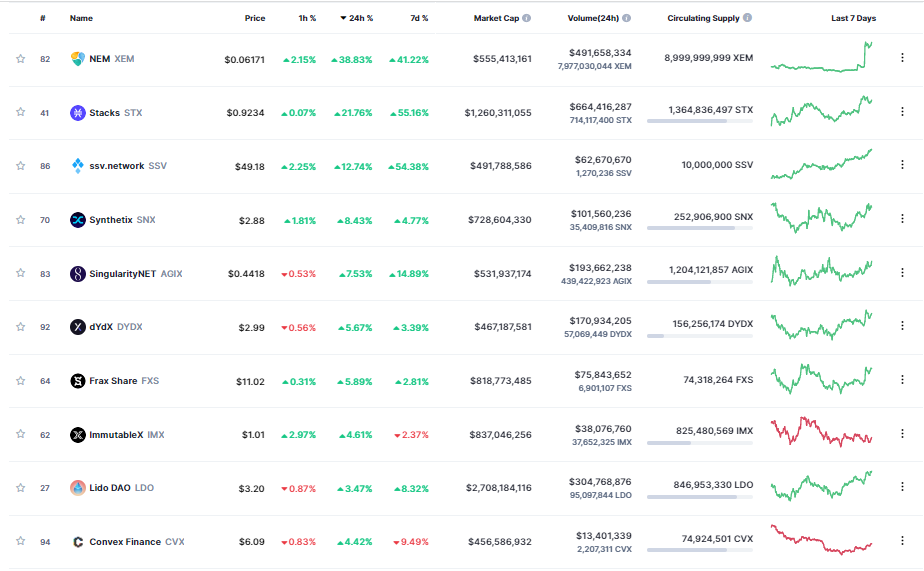Expand three-dot menu on Synthetix row

(x=902, y=219)
